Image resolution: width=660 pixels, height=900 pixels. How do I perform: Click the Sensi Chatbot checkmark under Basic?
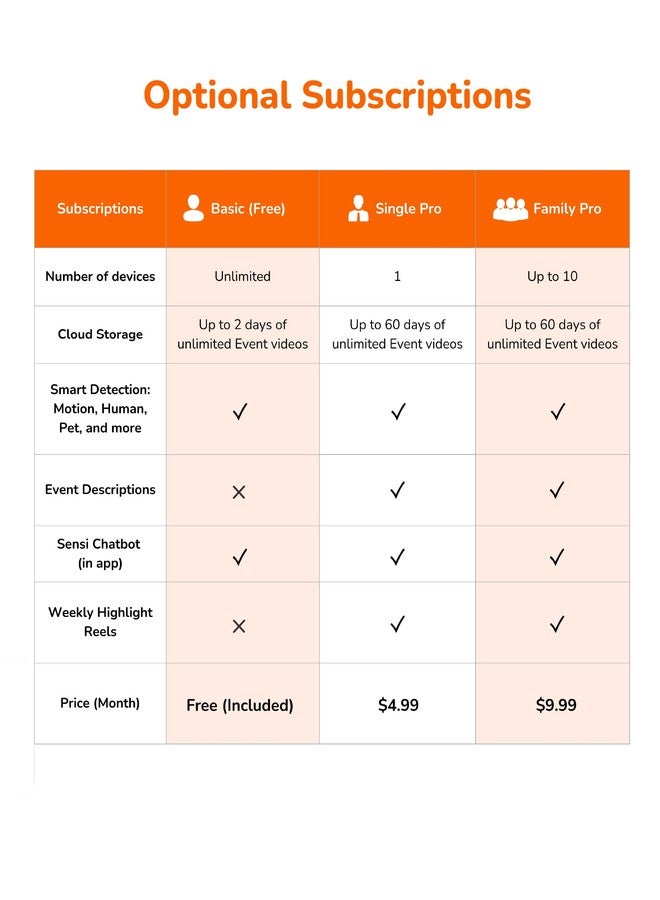[240, 557]
